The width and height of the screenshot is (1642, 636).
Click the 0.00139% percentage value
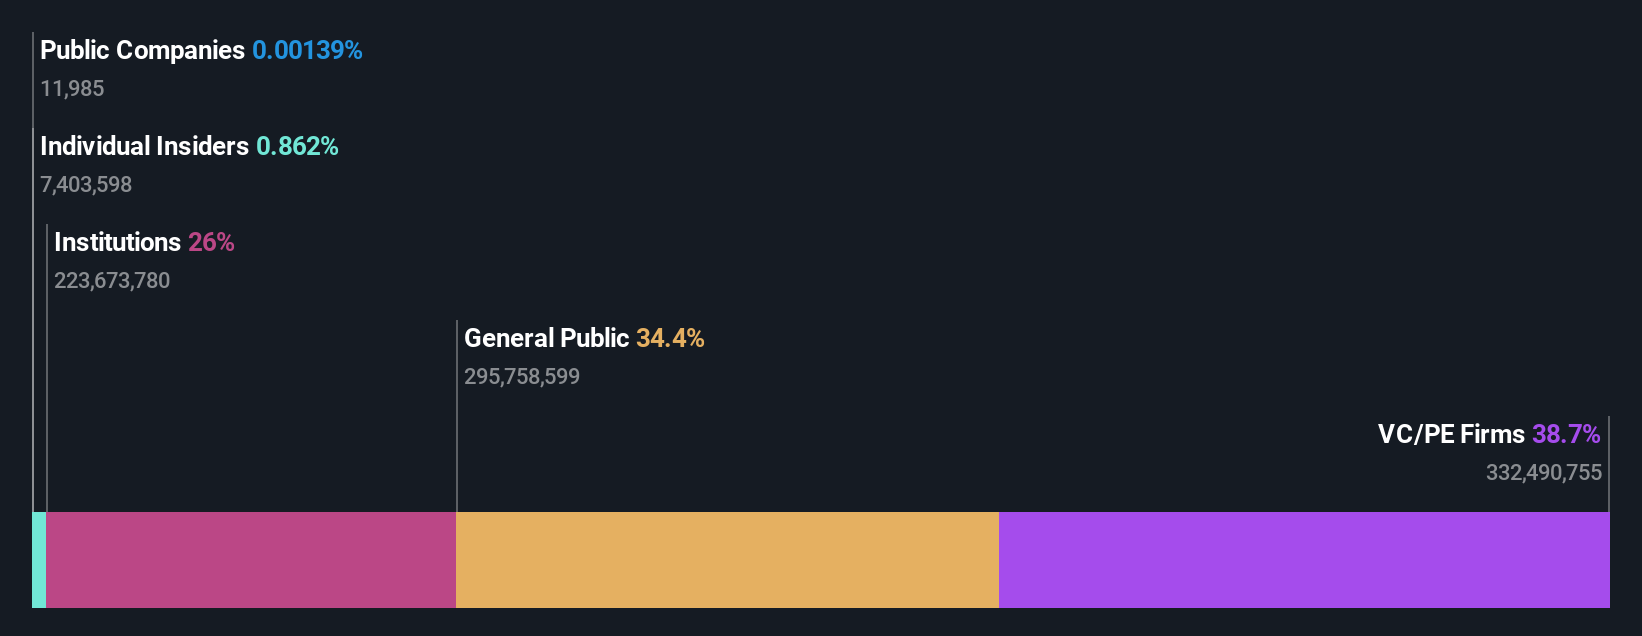coord(307,50)
